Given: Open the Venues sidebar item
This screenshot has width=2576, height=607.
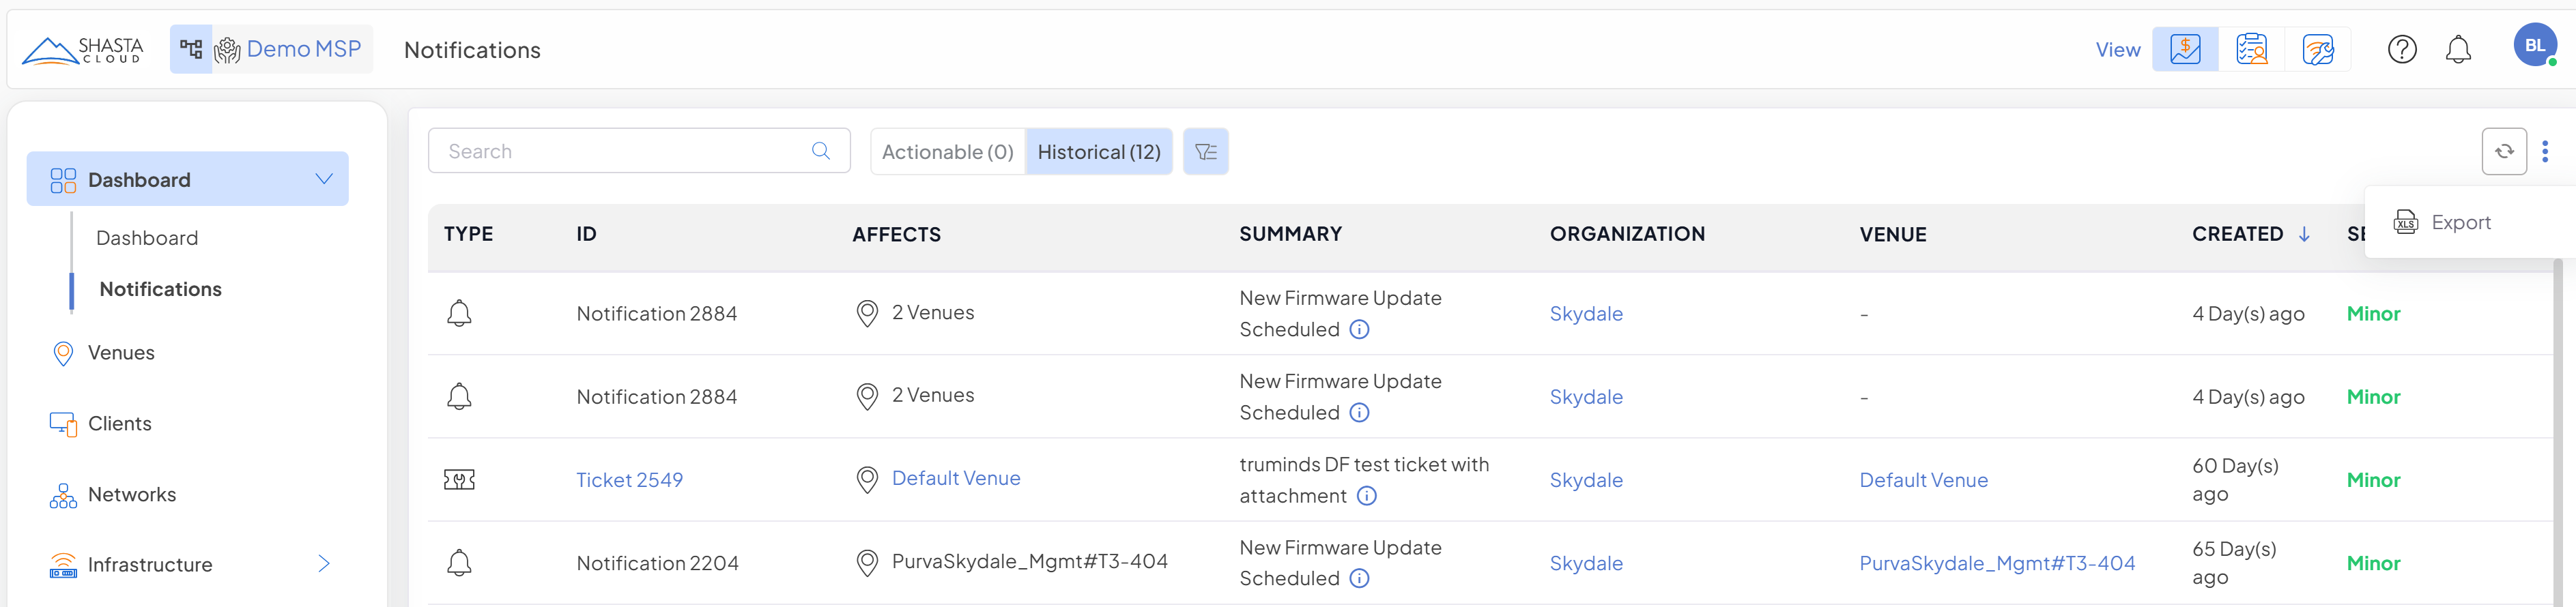Looking at the screenshot, I should (x=121, y=353).
